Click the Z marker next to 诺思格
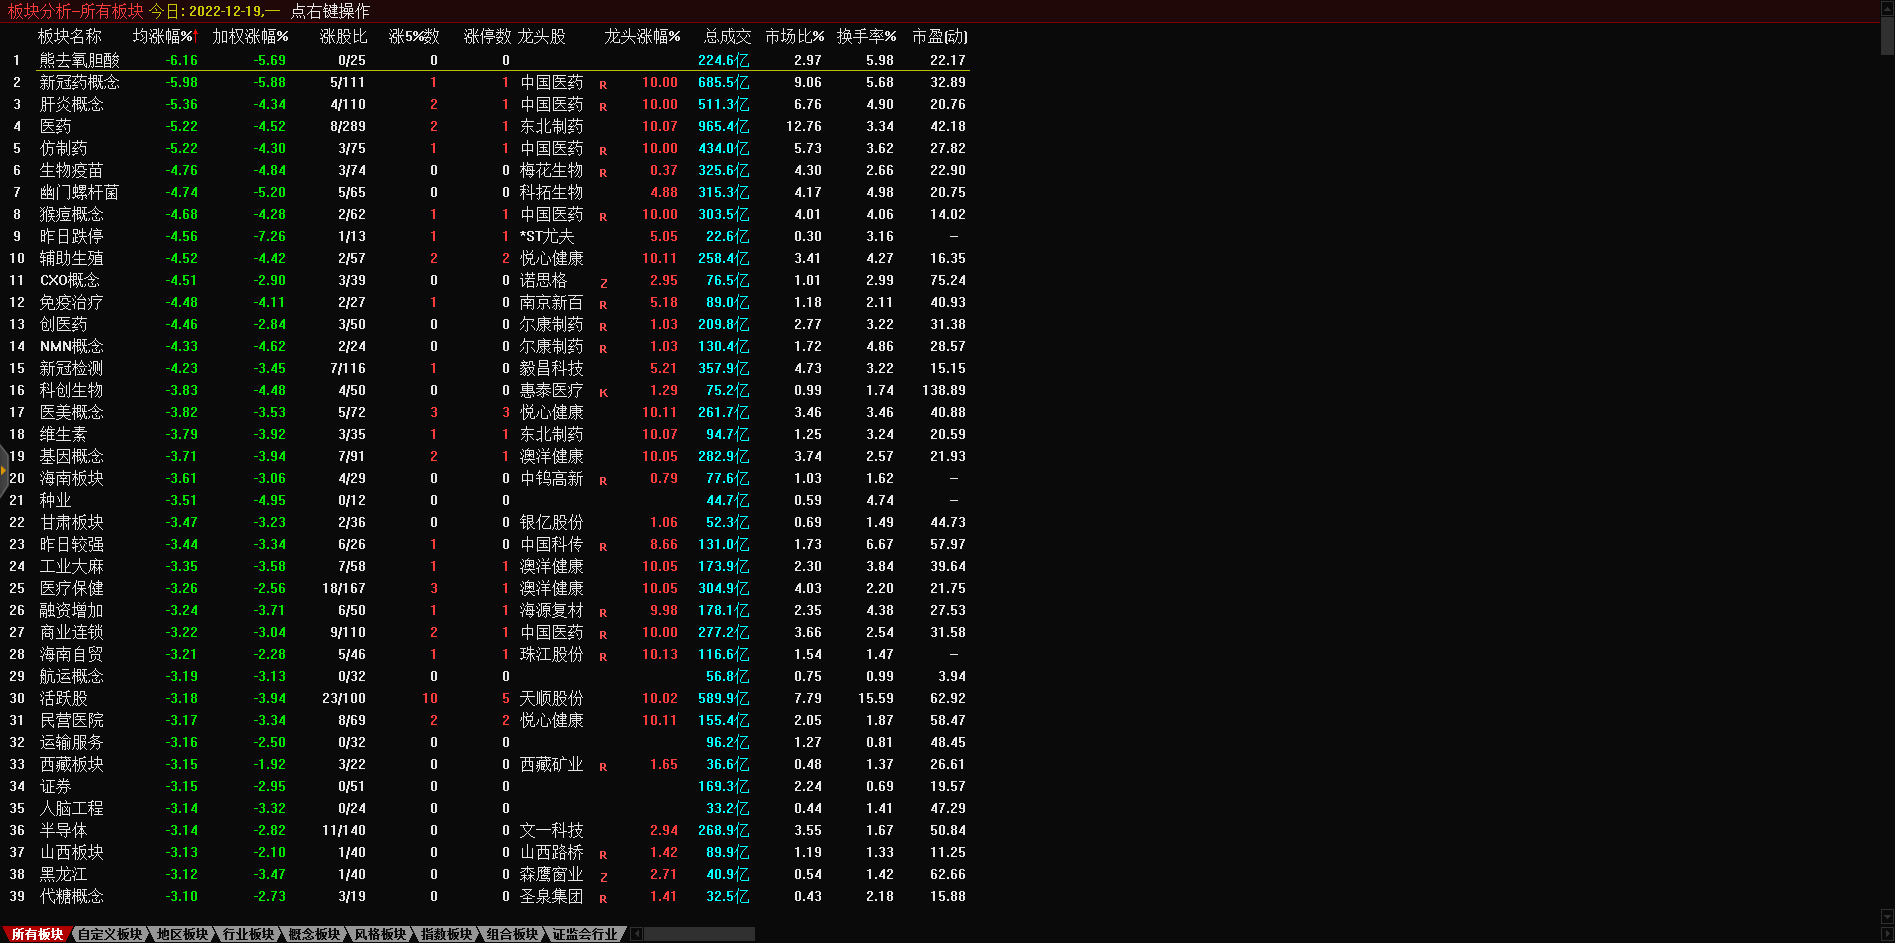Viewport: 1895px width, 943px height. click(x=603, y=282)
